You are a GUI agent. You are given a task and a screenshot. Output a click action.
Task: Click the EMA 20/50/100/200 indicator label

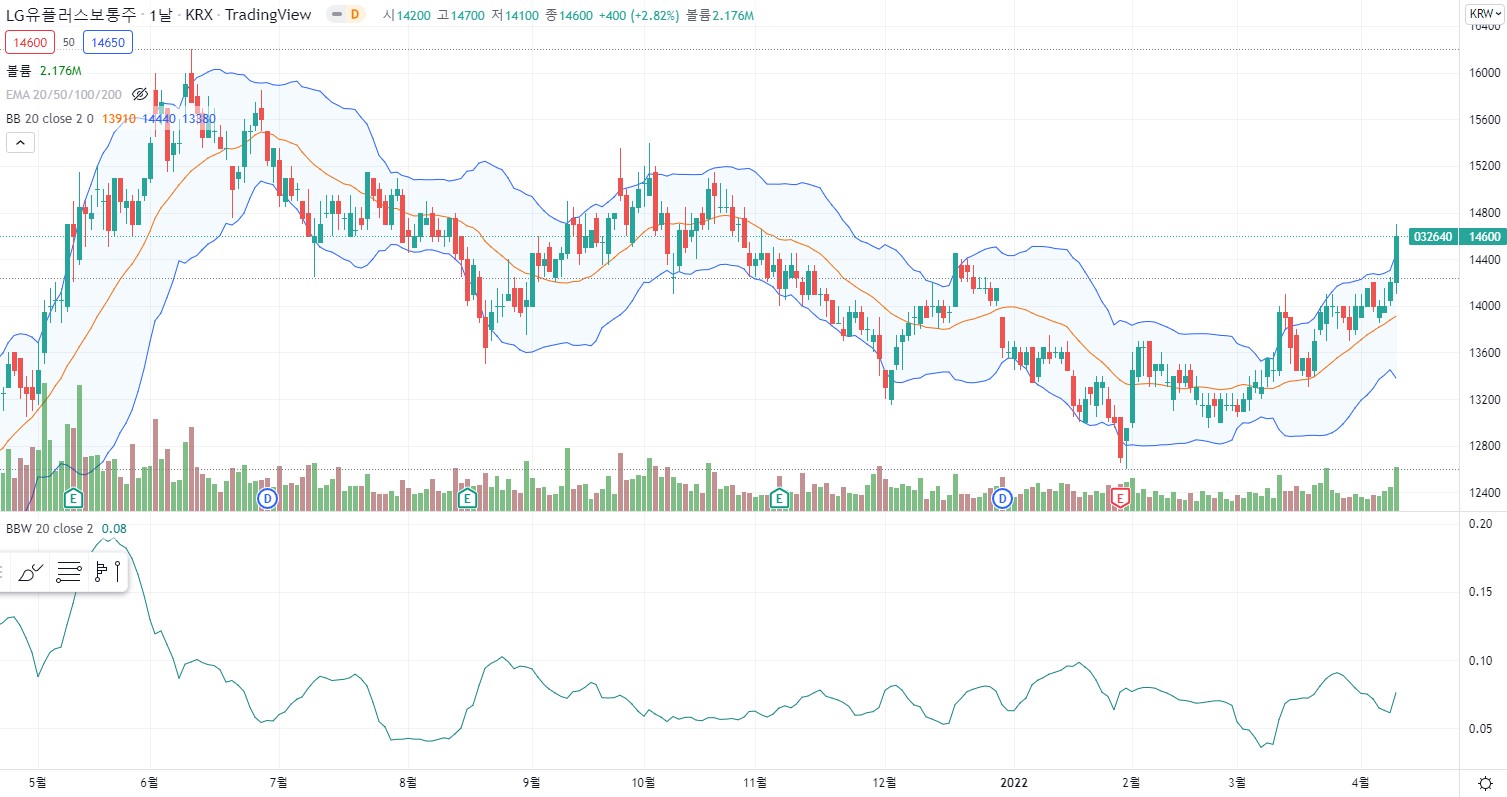click(x=64, y=94)
